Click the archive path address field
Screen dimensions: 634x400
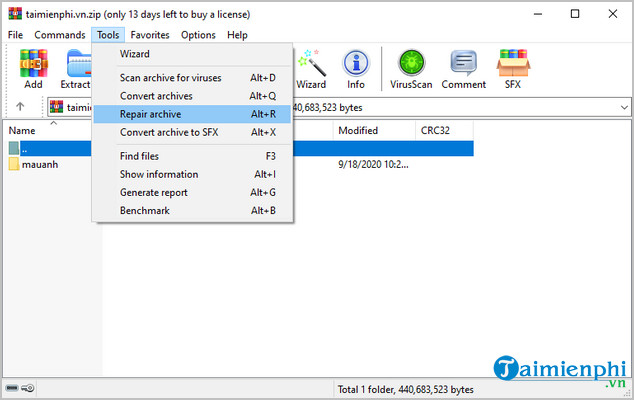point(339,108)
